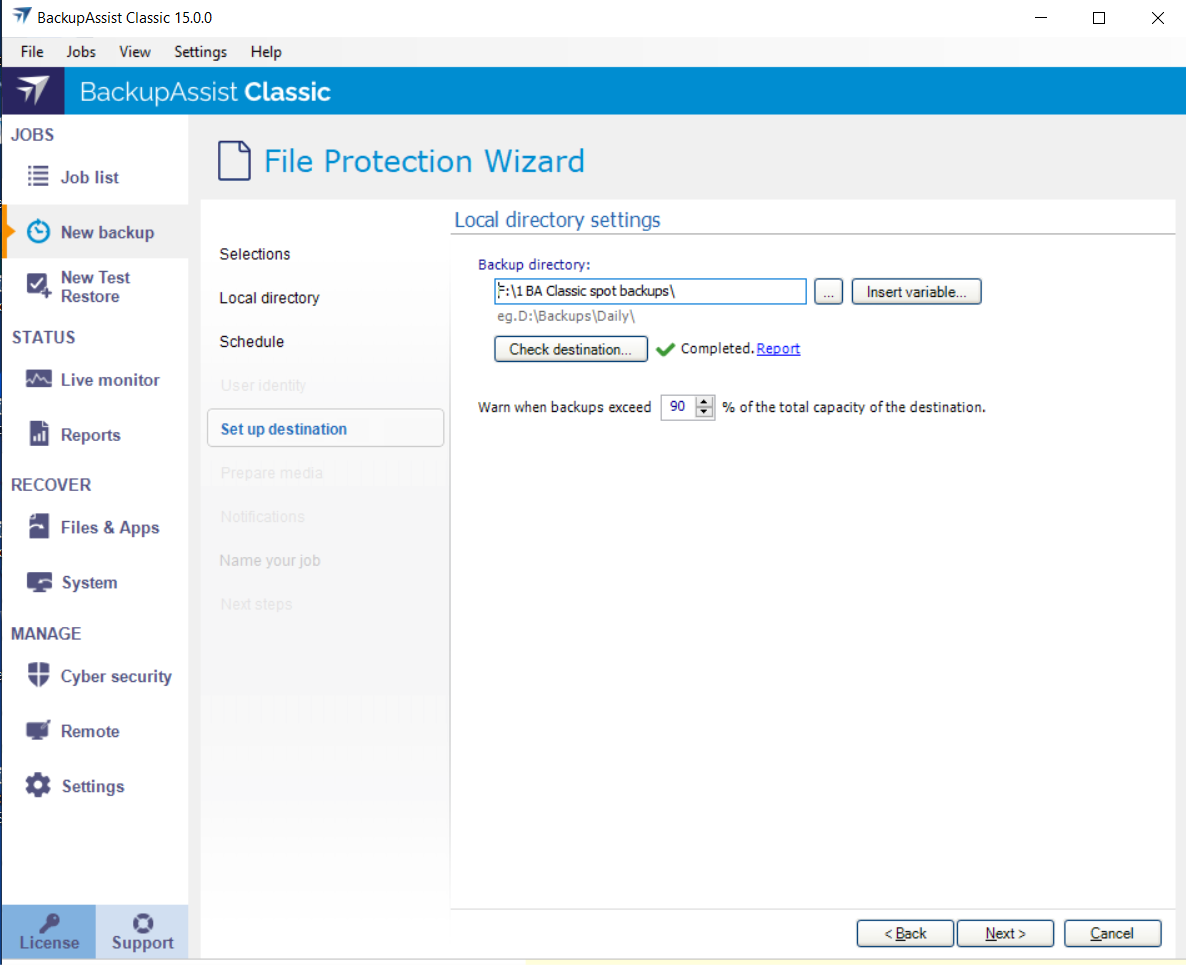Open the Reports chart icon
This screenshot has height=965, width=1186.
point(38,435)
